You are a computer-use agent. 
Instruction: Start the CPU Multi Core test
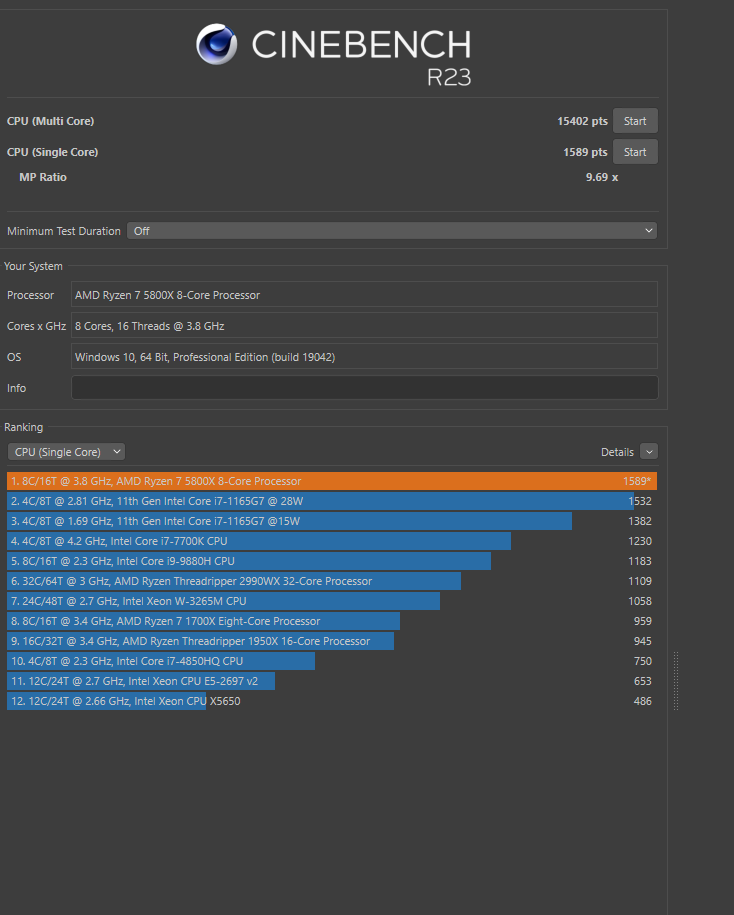pos(635,121)
